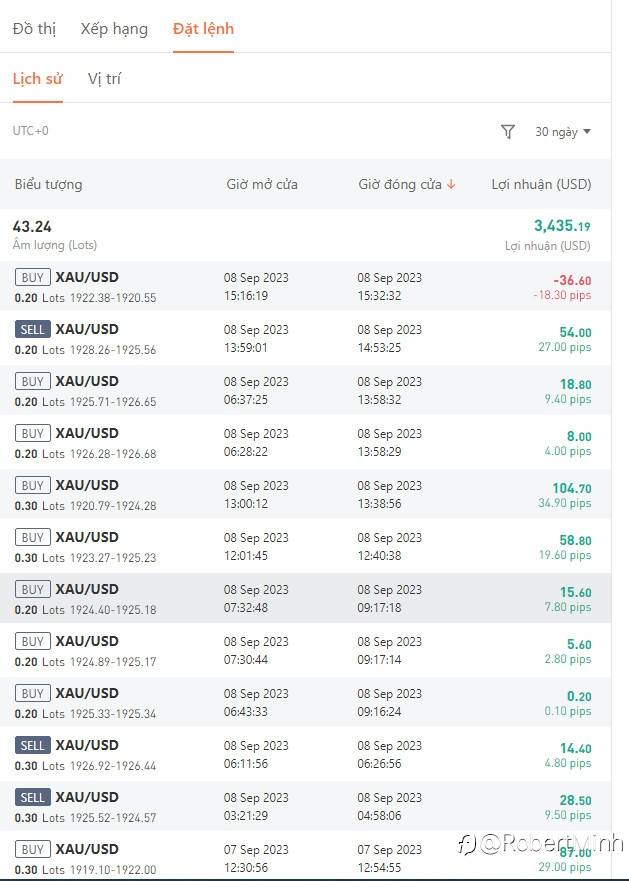The image size is (629, 881).
Task: Click SELL badge on the 14.40 trade
Action: [x=32, y=745]
